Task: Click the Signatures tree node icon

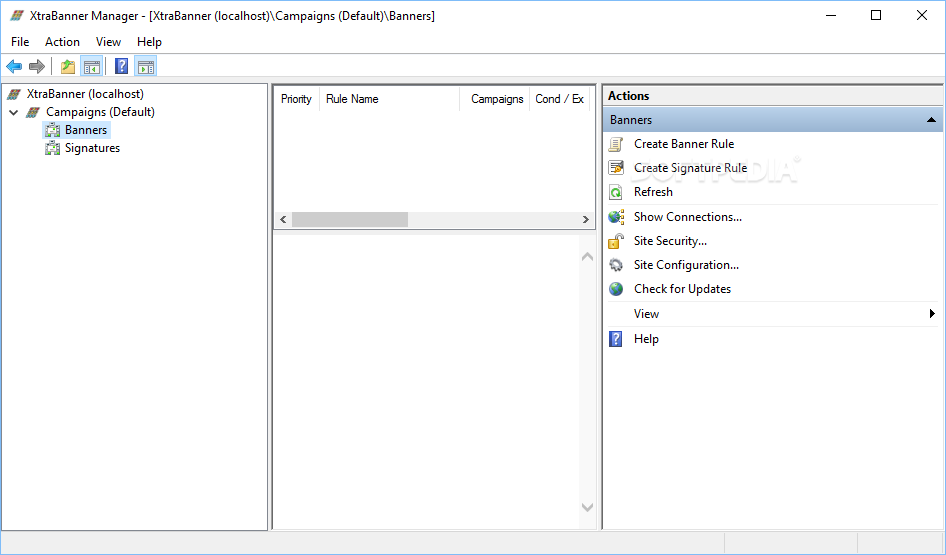Action: point(52,148)
